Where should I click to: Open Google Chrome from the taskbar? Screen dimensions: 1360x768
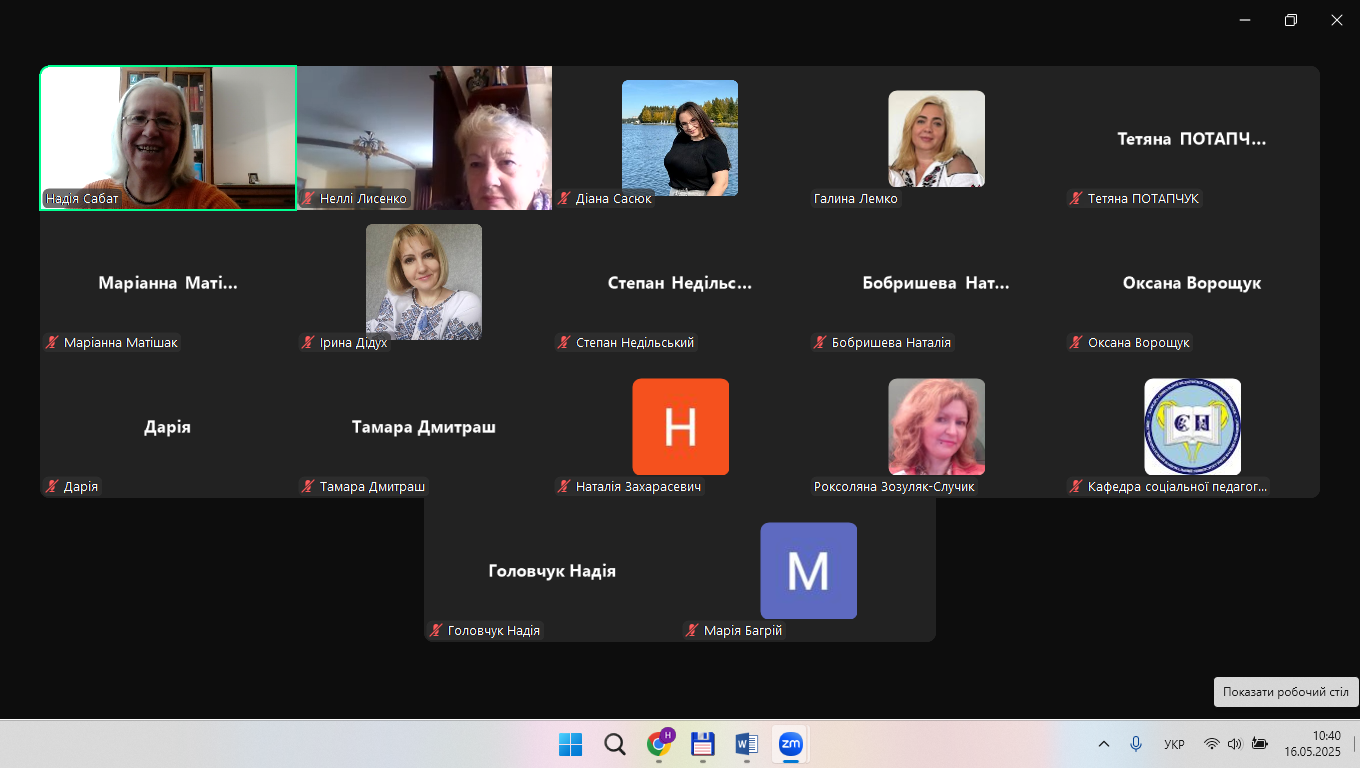tap(659, 744)
